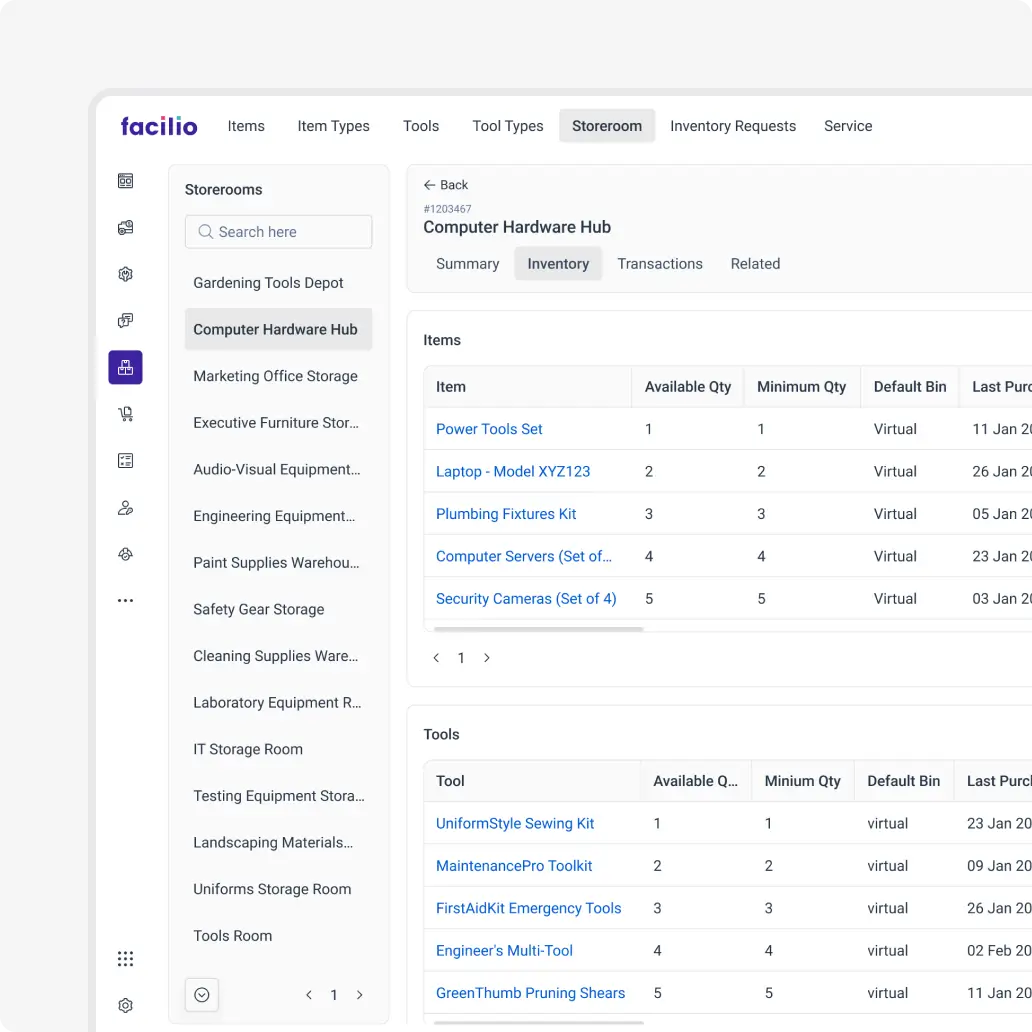
Task: Open the chat help sidebar icon
Action: click(x=125, y=321)
